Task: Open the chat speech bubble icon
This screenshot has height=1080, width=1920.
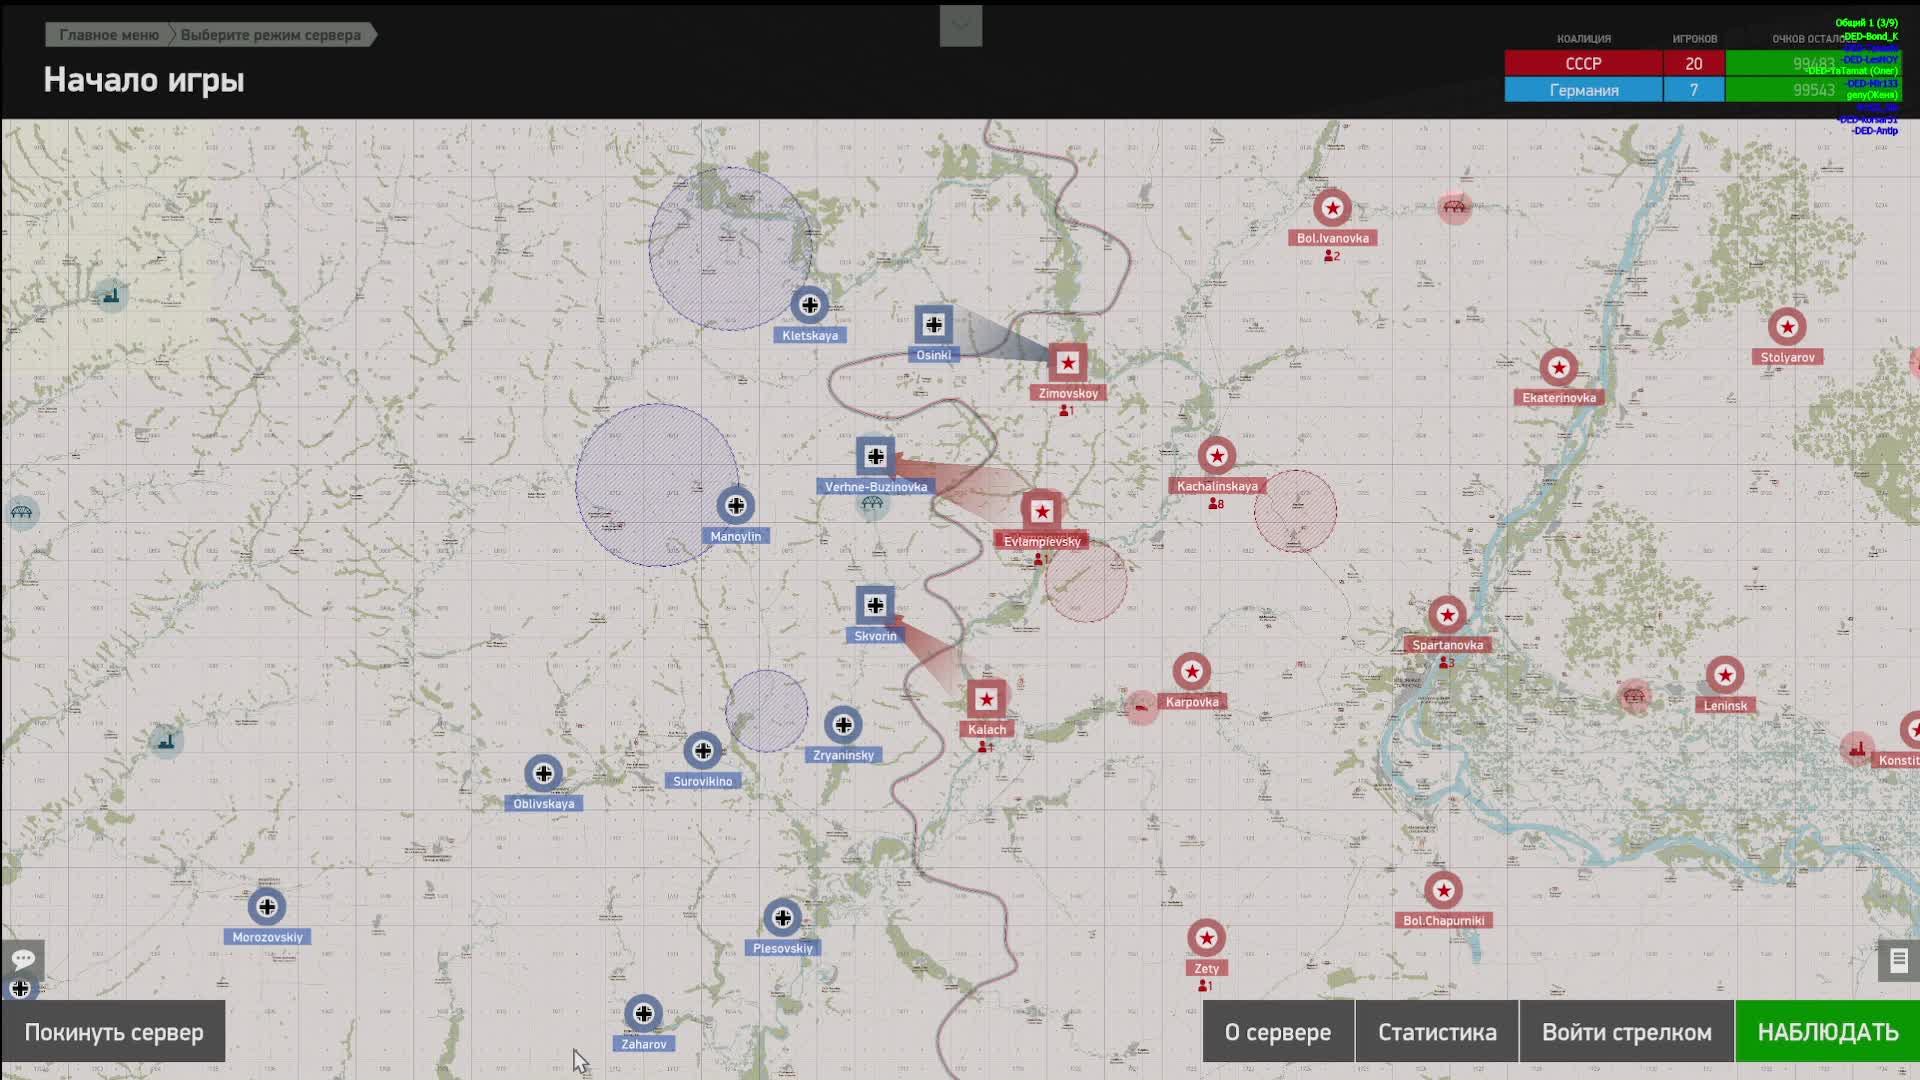Action: pos(23,959)
